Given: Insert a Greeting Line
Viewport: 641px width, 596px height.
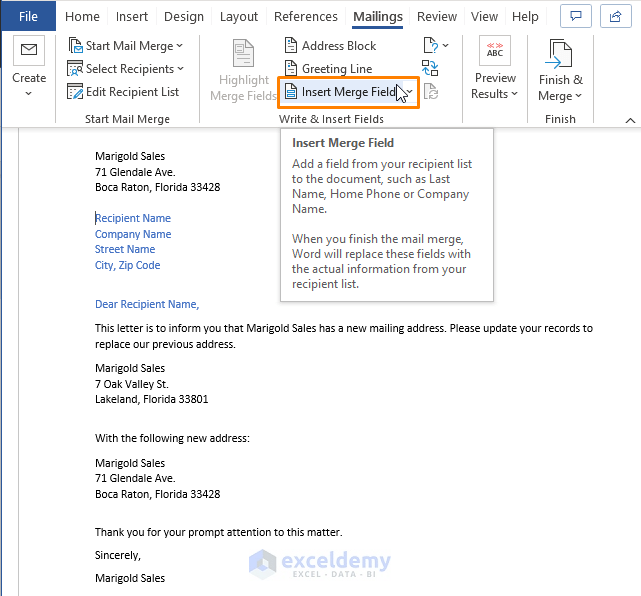Looking at the screenshot, I should (x=328, y=69).
